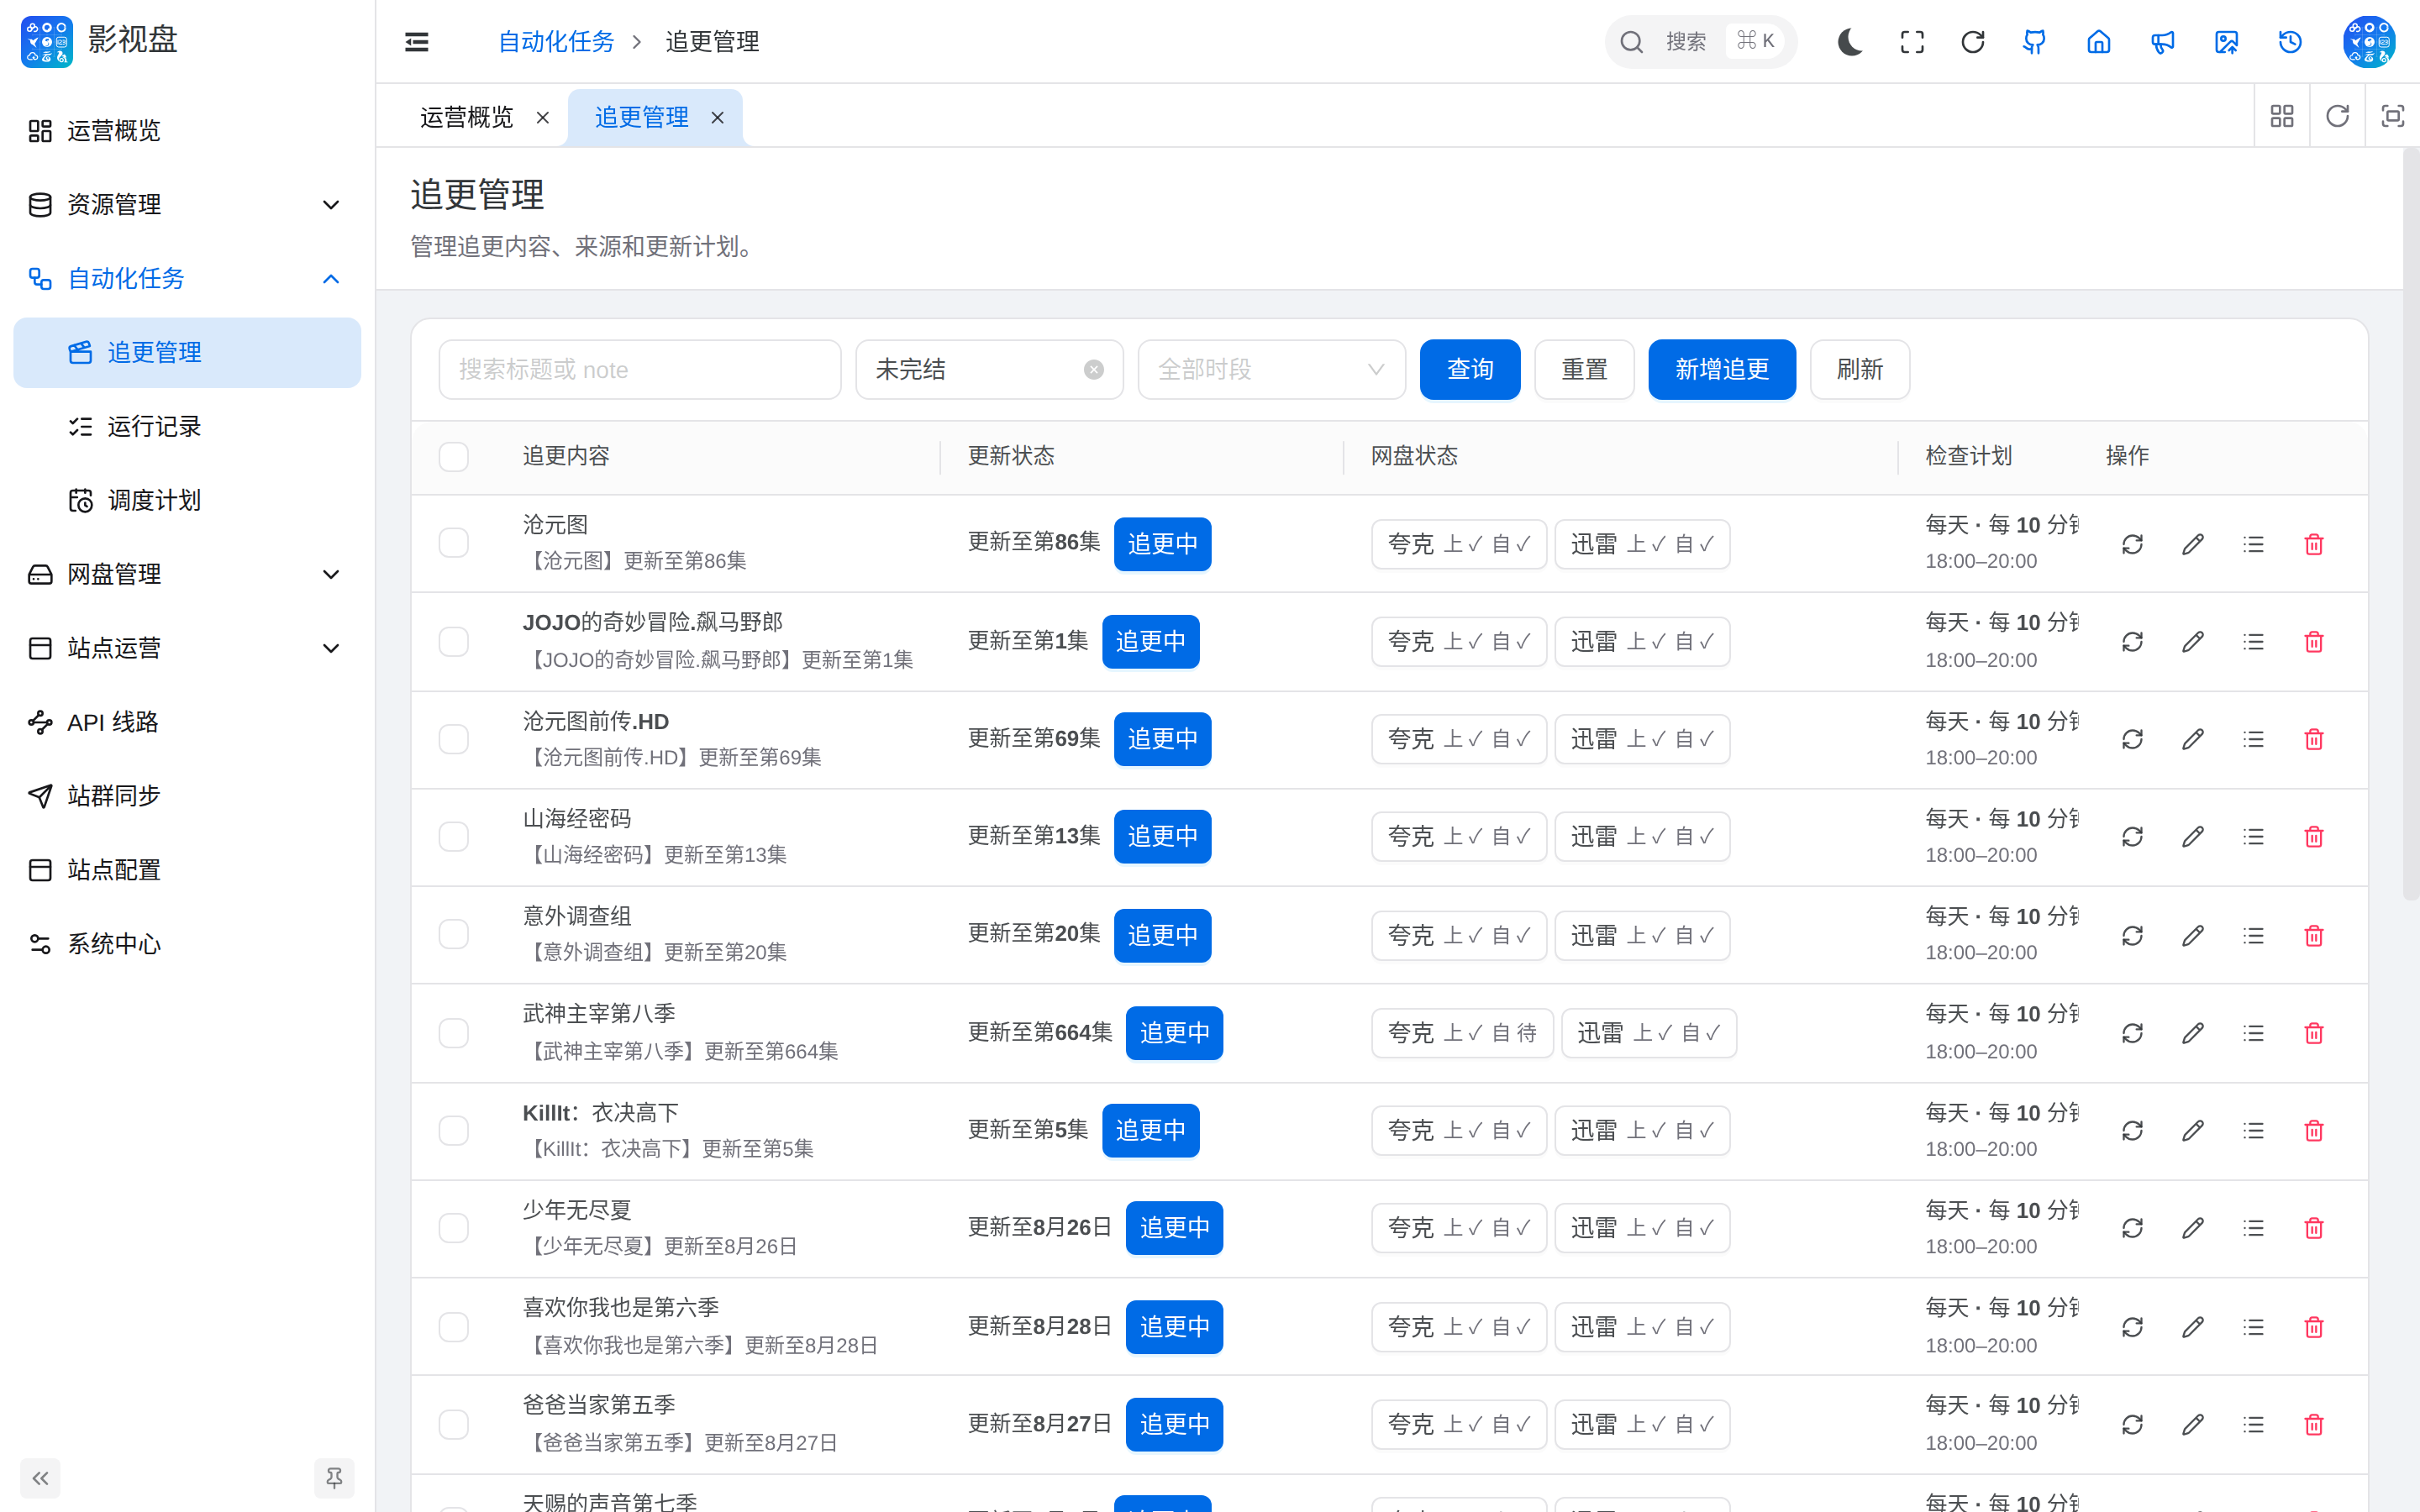Open 站点配置 in the sidebar
This screenshot has width=2420, height=1512.
click(187, 870)
